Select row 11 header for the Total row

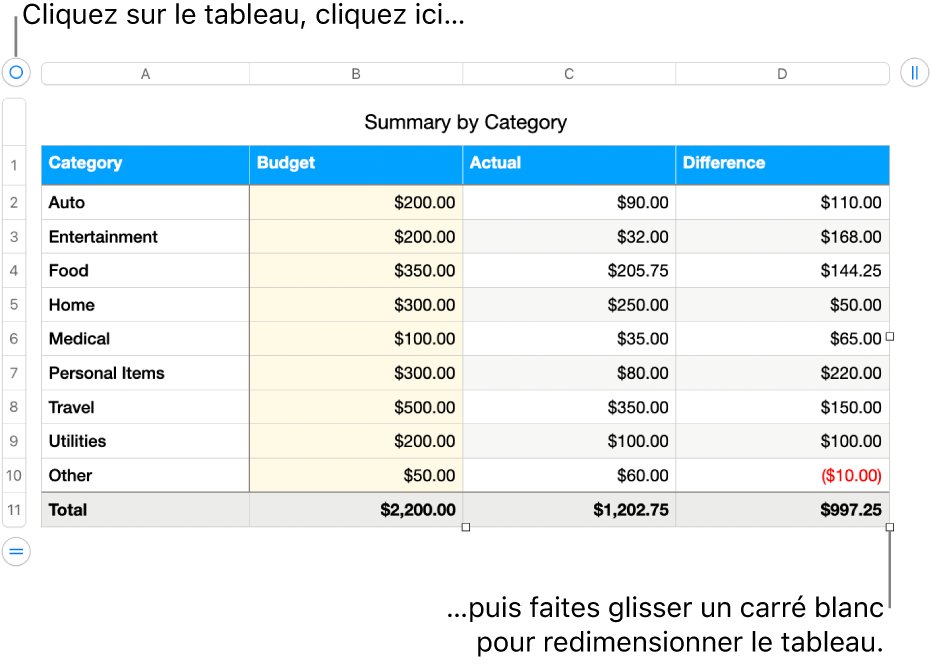click(15, 510)
